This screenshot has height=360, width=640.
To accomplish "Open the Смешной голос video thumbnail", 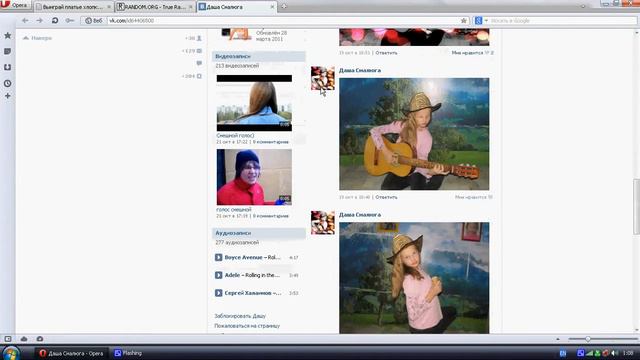I will point(254,103).
